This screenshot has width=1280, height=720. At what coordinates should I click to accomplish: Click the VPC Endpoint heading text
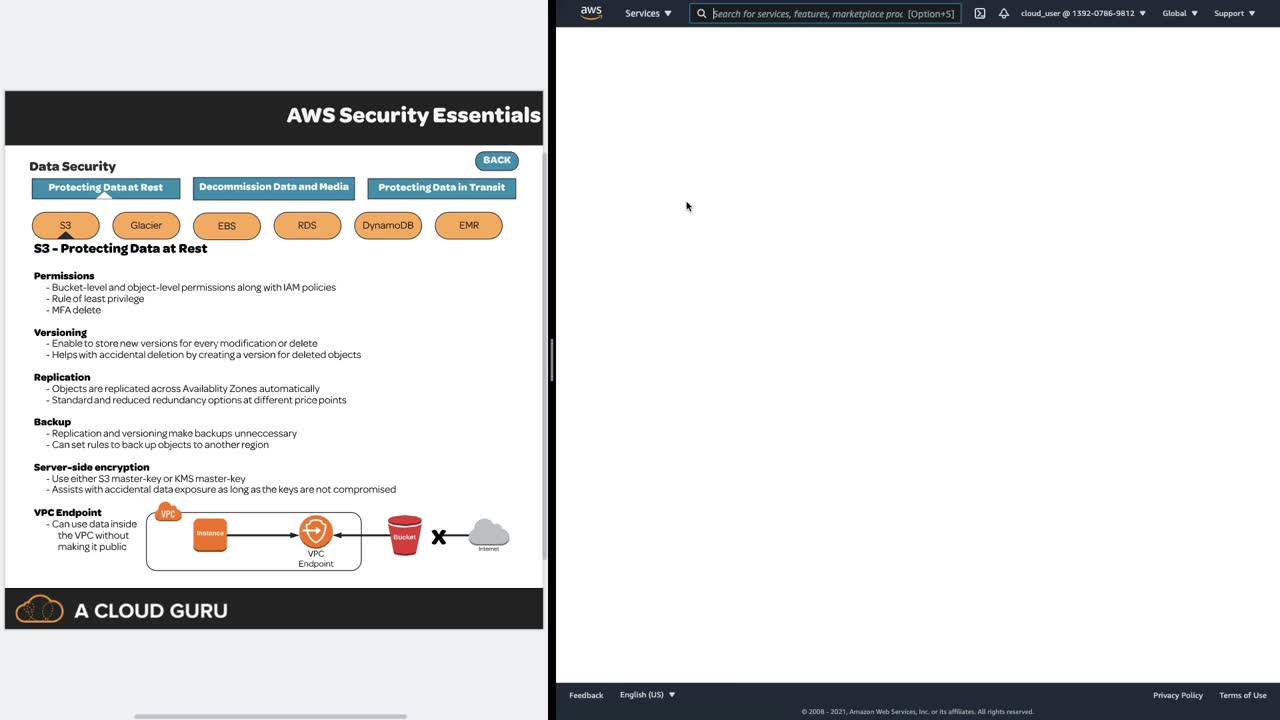68,513
